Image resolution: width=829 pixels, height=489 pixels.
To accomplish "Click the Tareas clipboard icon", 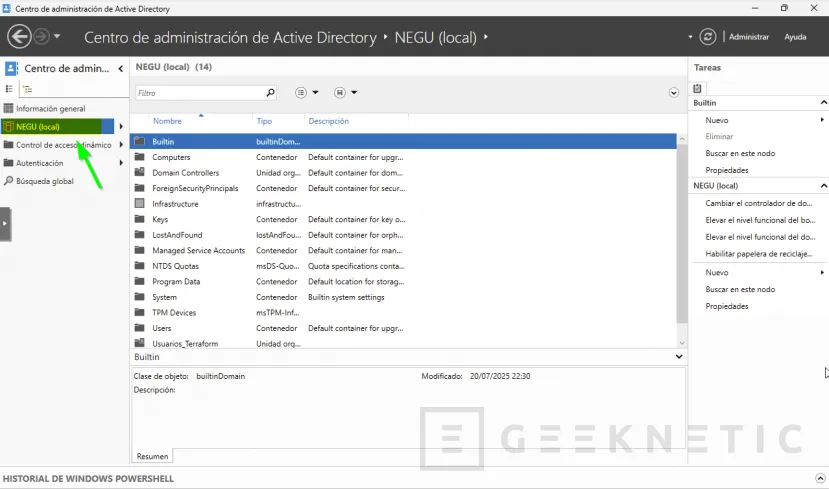I will (x=697, y=88).
